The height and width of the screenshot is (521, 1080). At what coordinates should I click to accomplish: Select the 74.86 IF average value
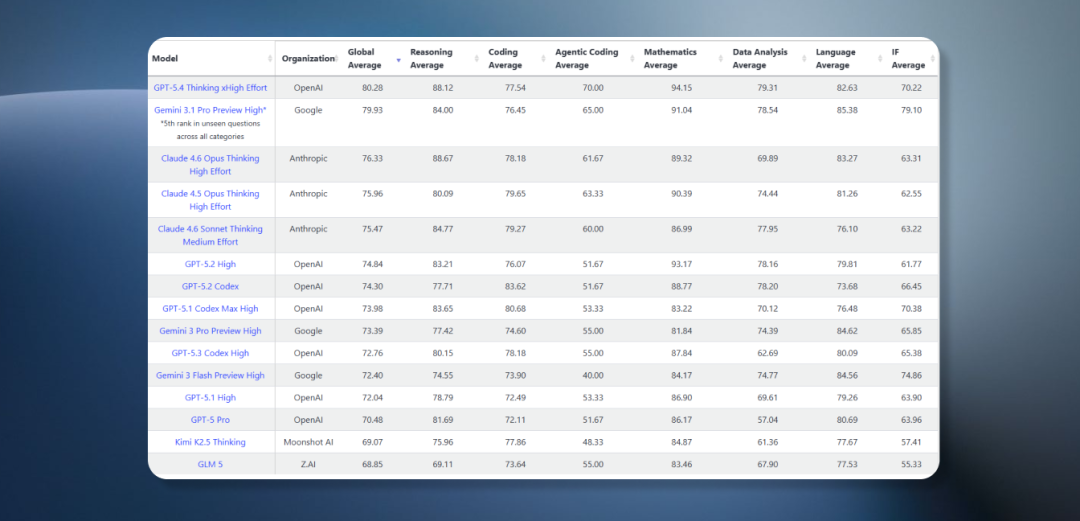coord(911,376)
